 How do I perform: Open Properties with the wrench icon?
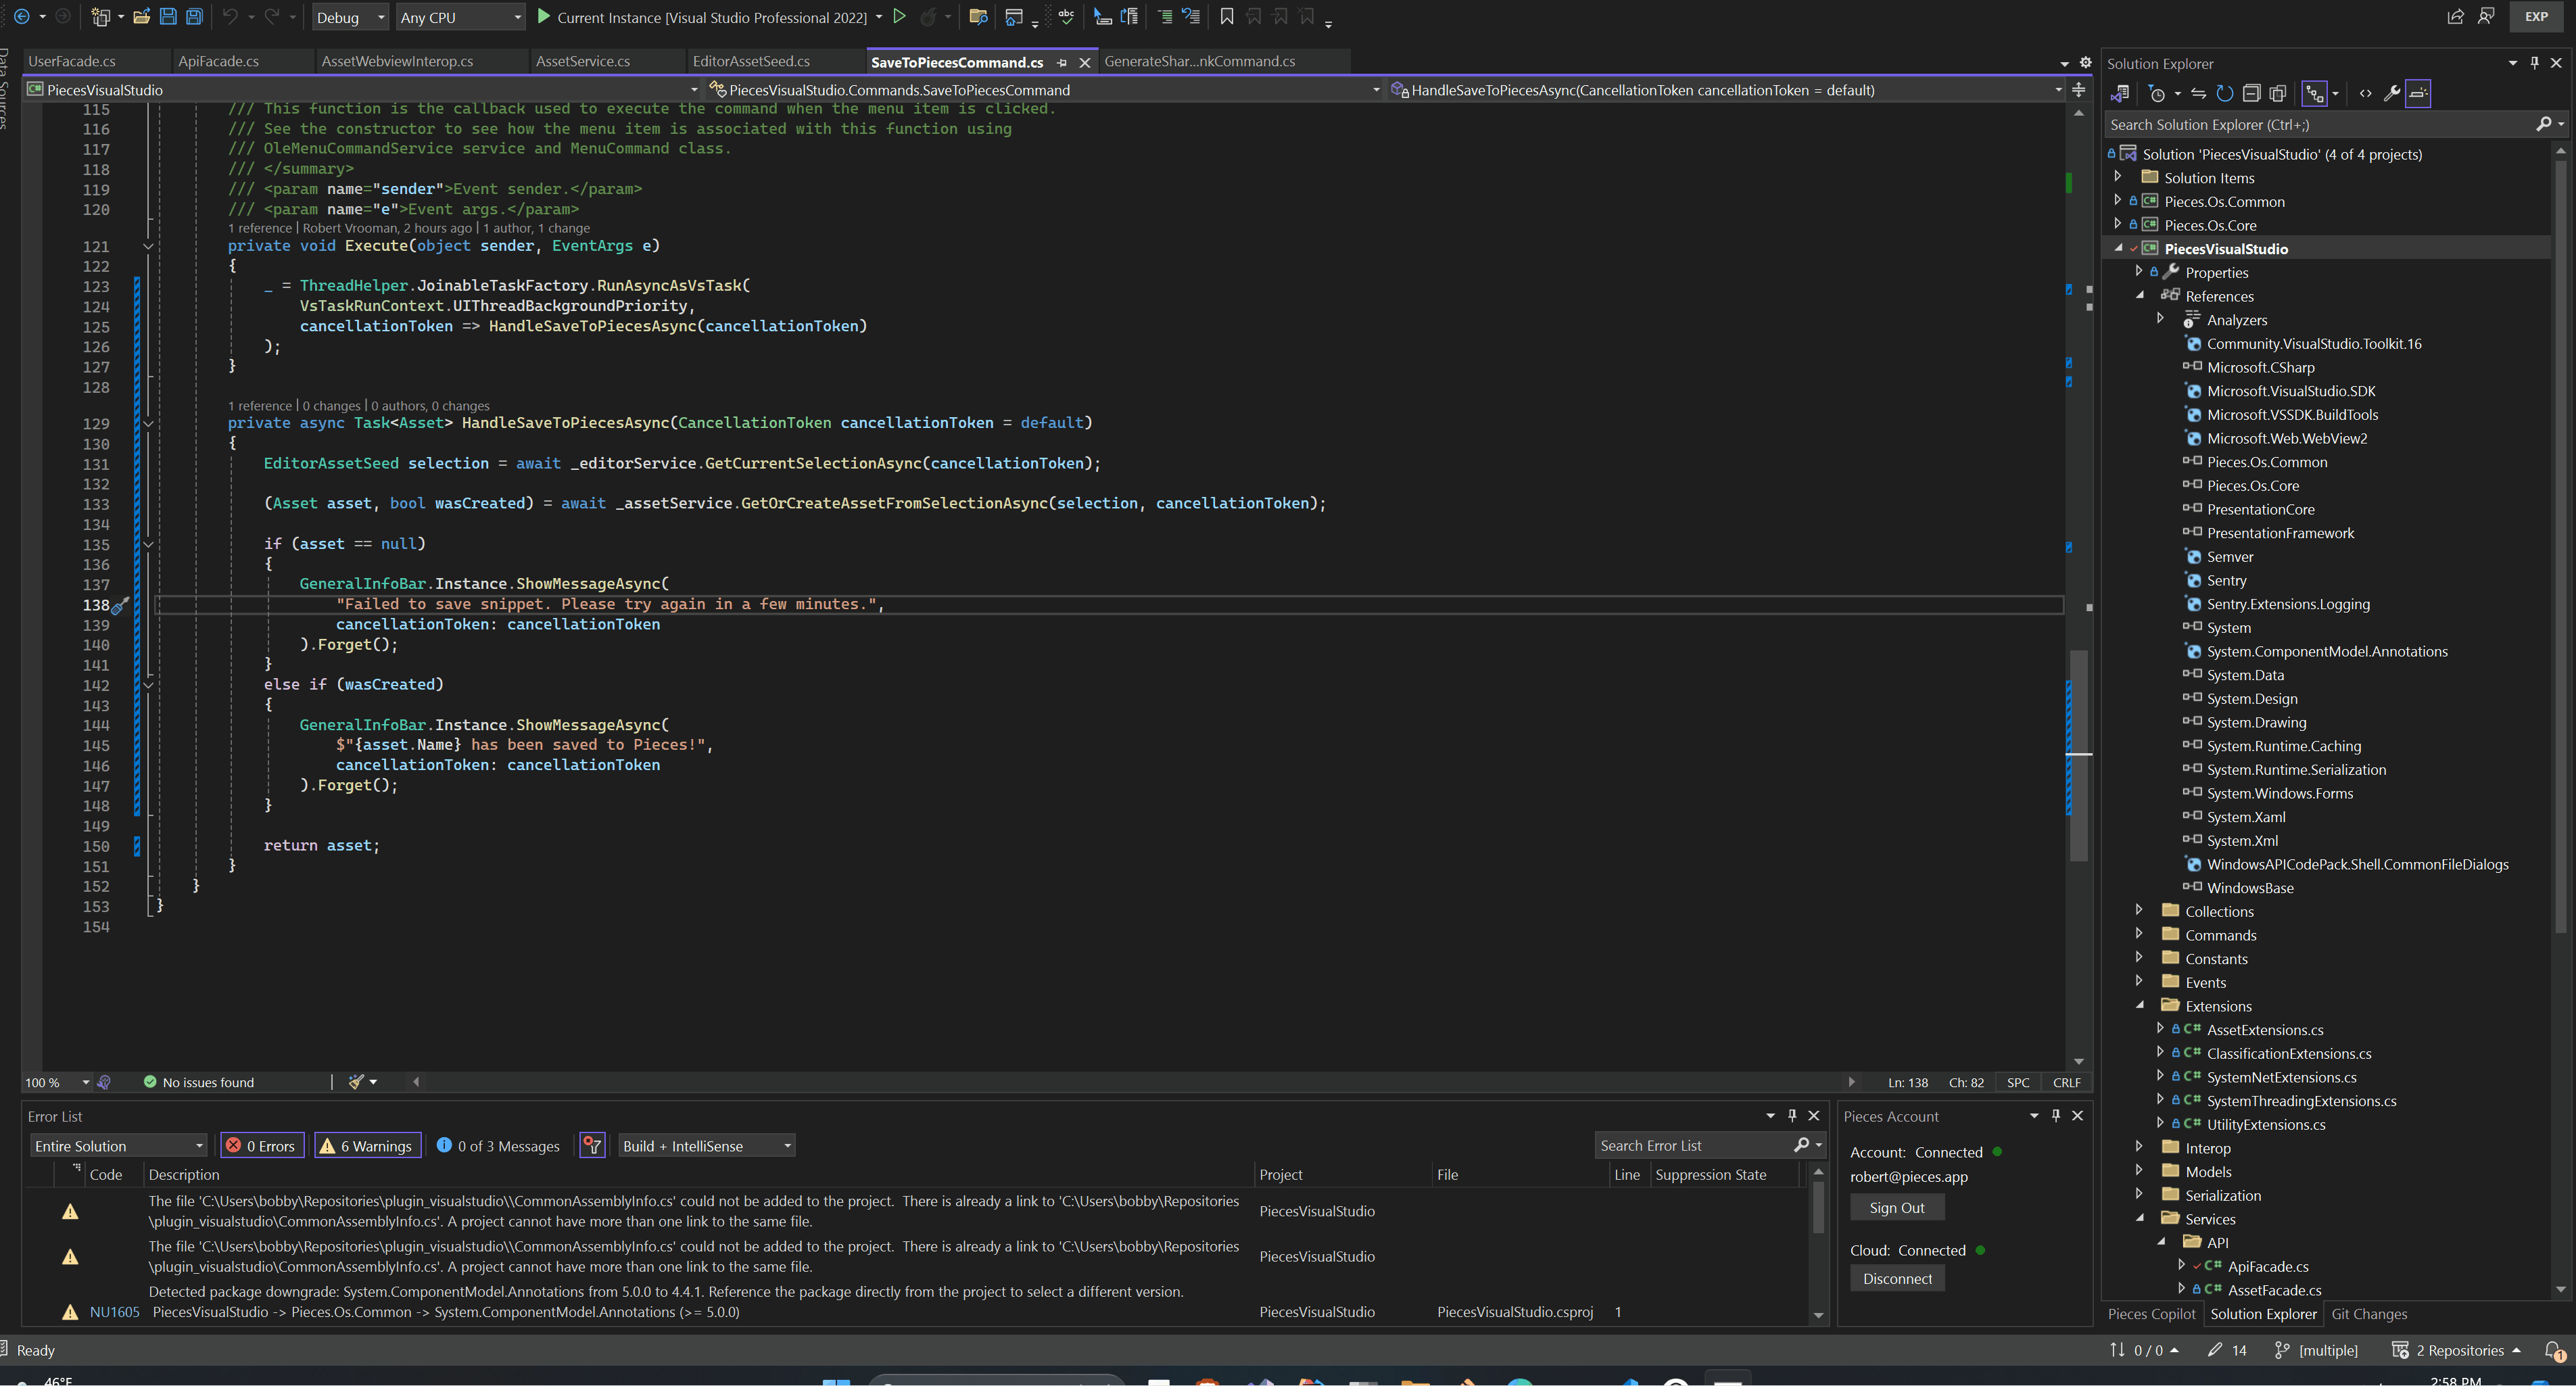coord(2391,94)
